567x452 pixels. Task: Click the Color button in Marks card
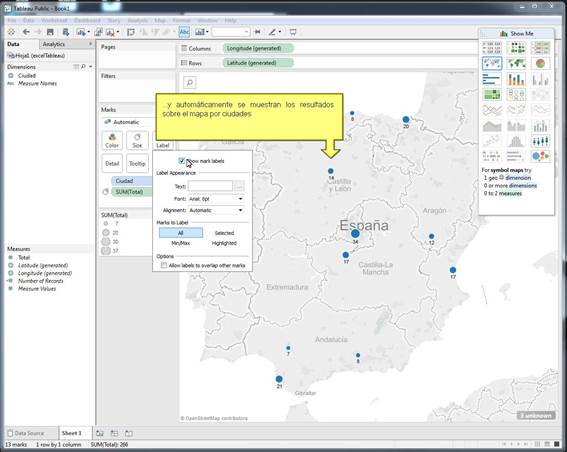112,140
